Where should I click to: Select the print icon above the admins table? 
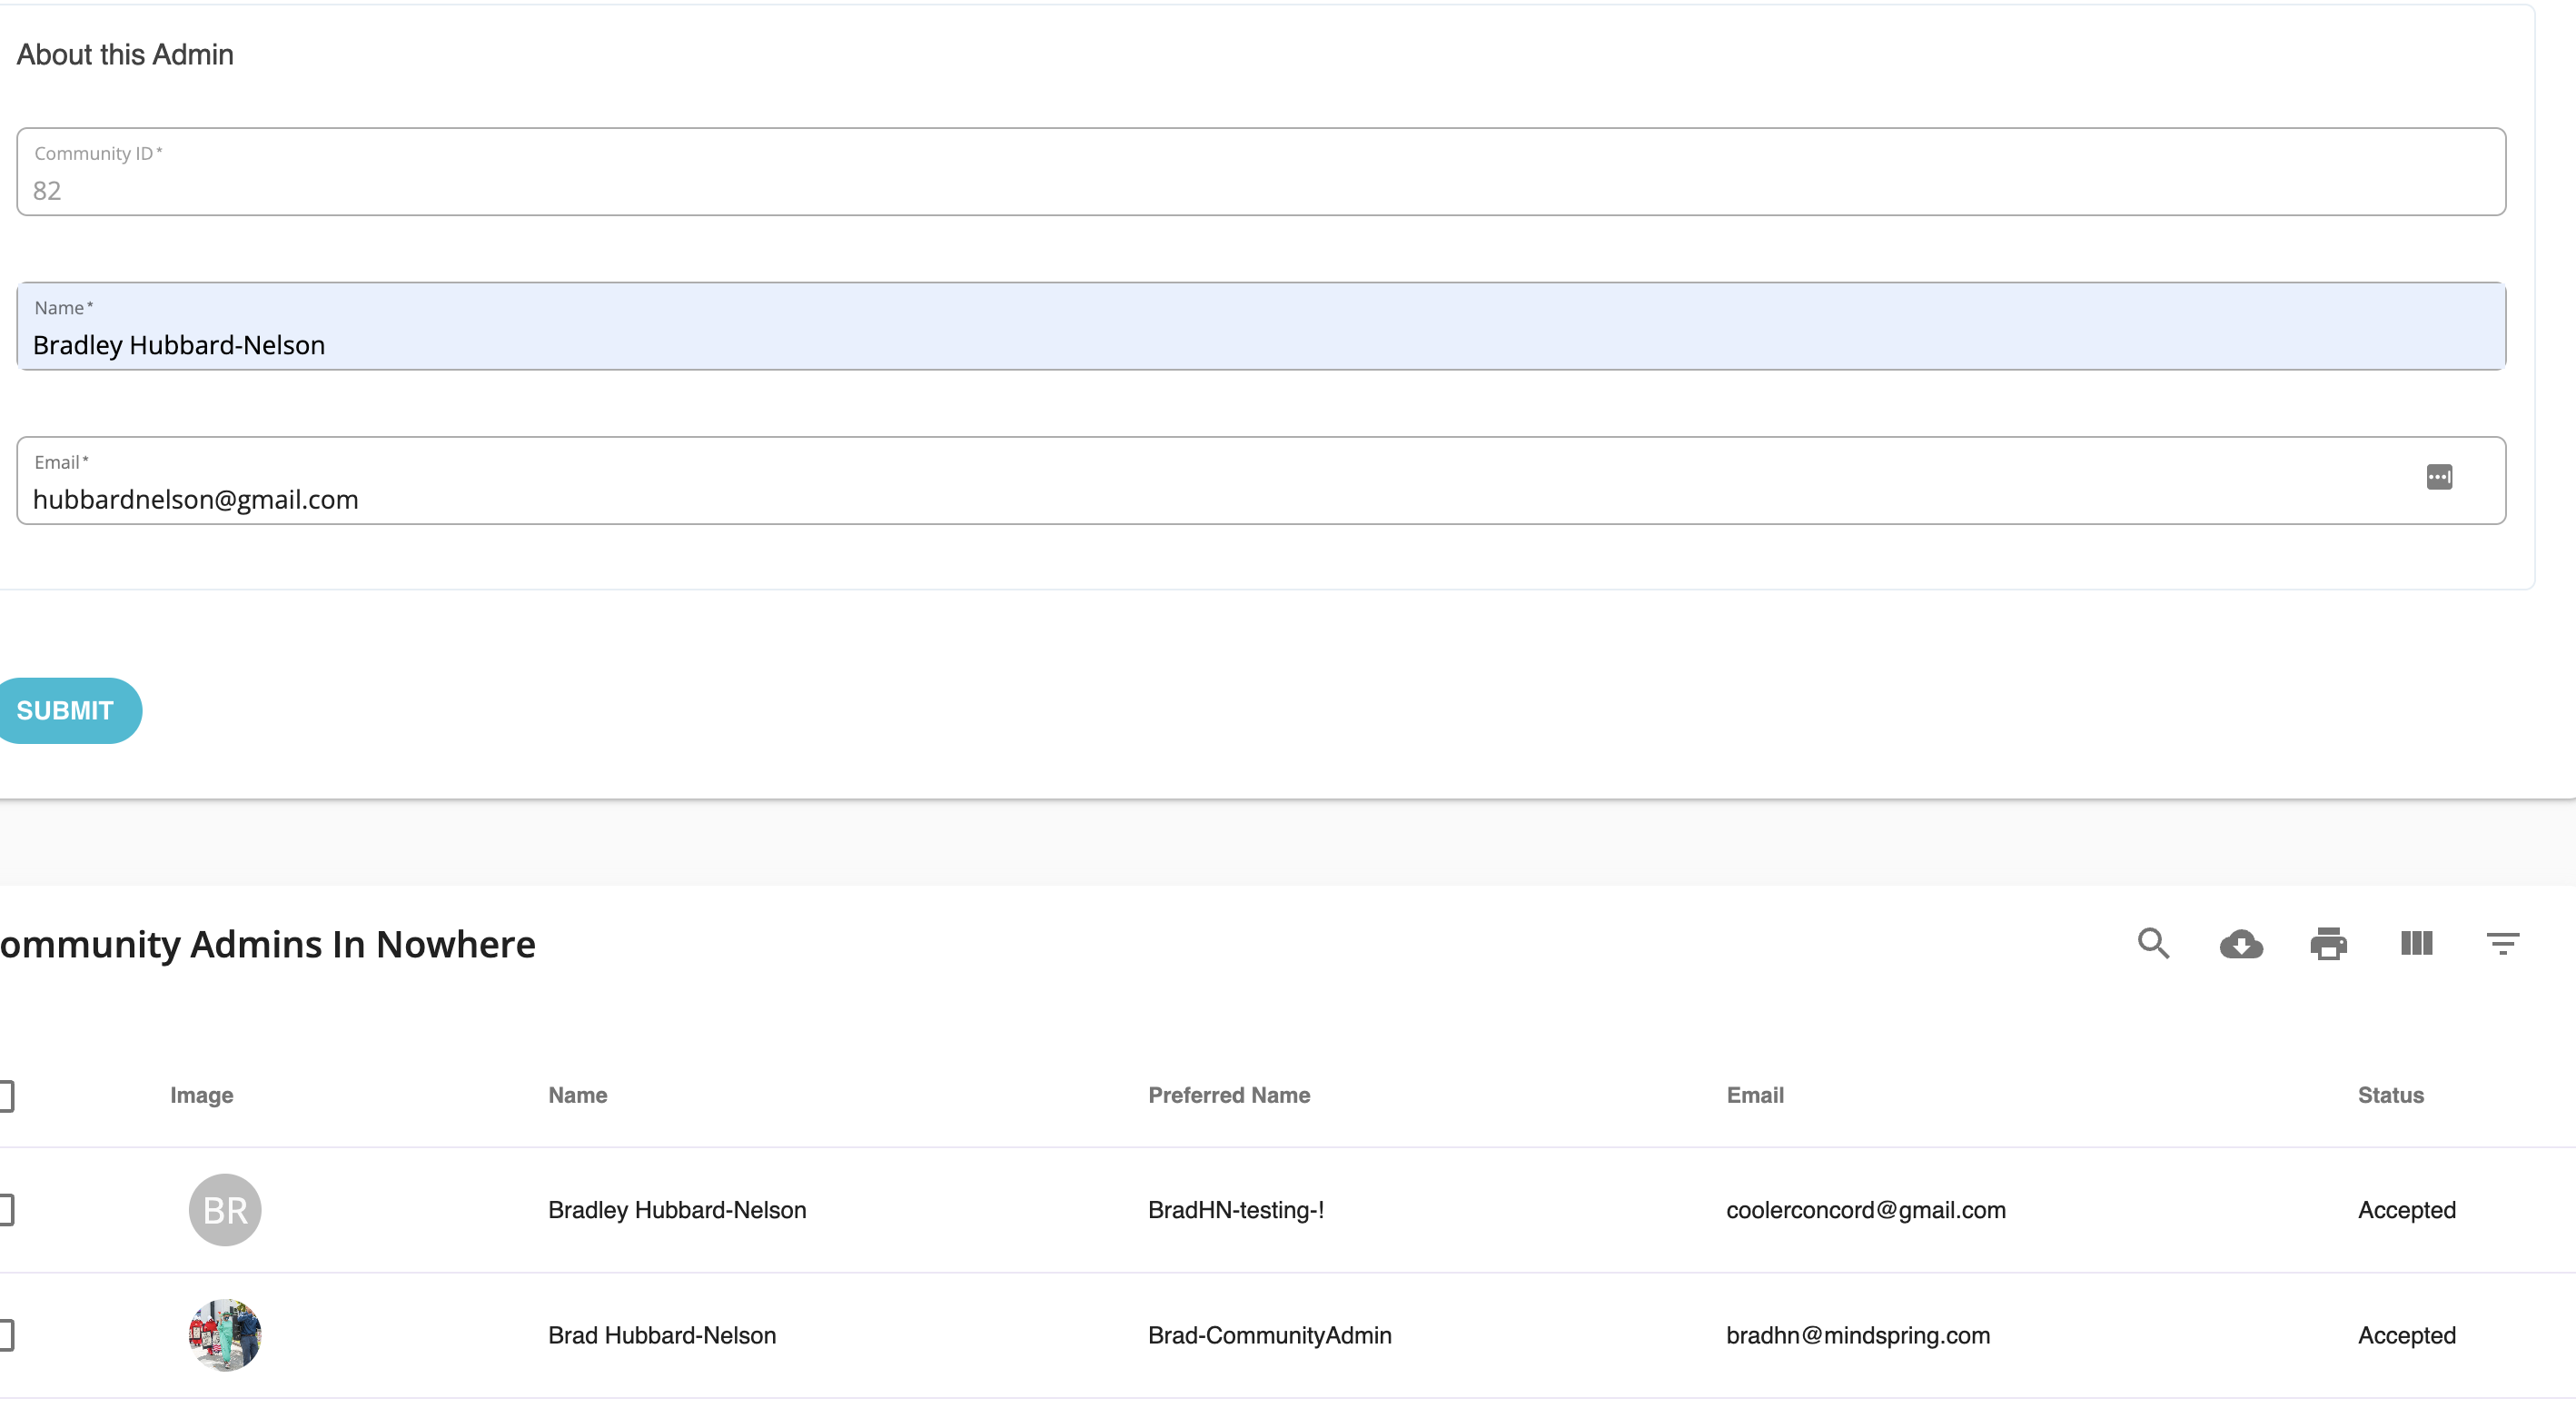point(2329,944)
